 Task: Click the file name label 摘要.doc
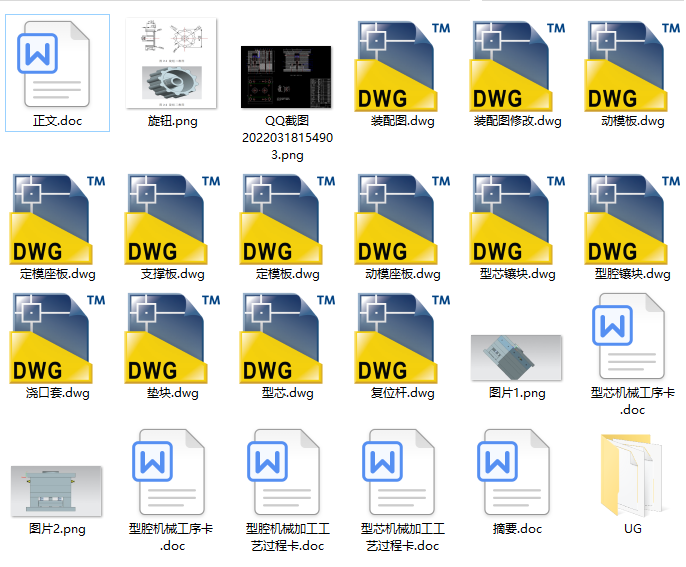pos(517,529)
